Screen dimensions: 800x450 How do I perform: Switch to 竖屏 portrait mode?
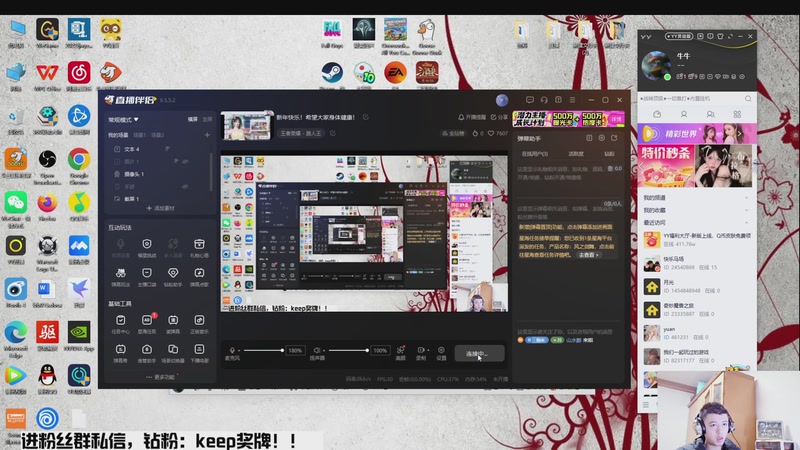click(207, 119)
